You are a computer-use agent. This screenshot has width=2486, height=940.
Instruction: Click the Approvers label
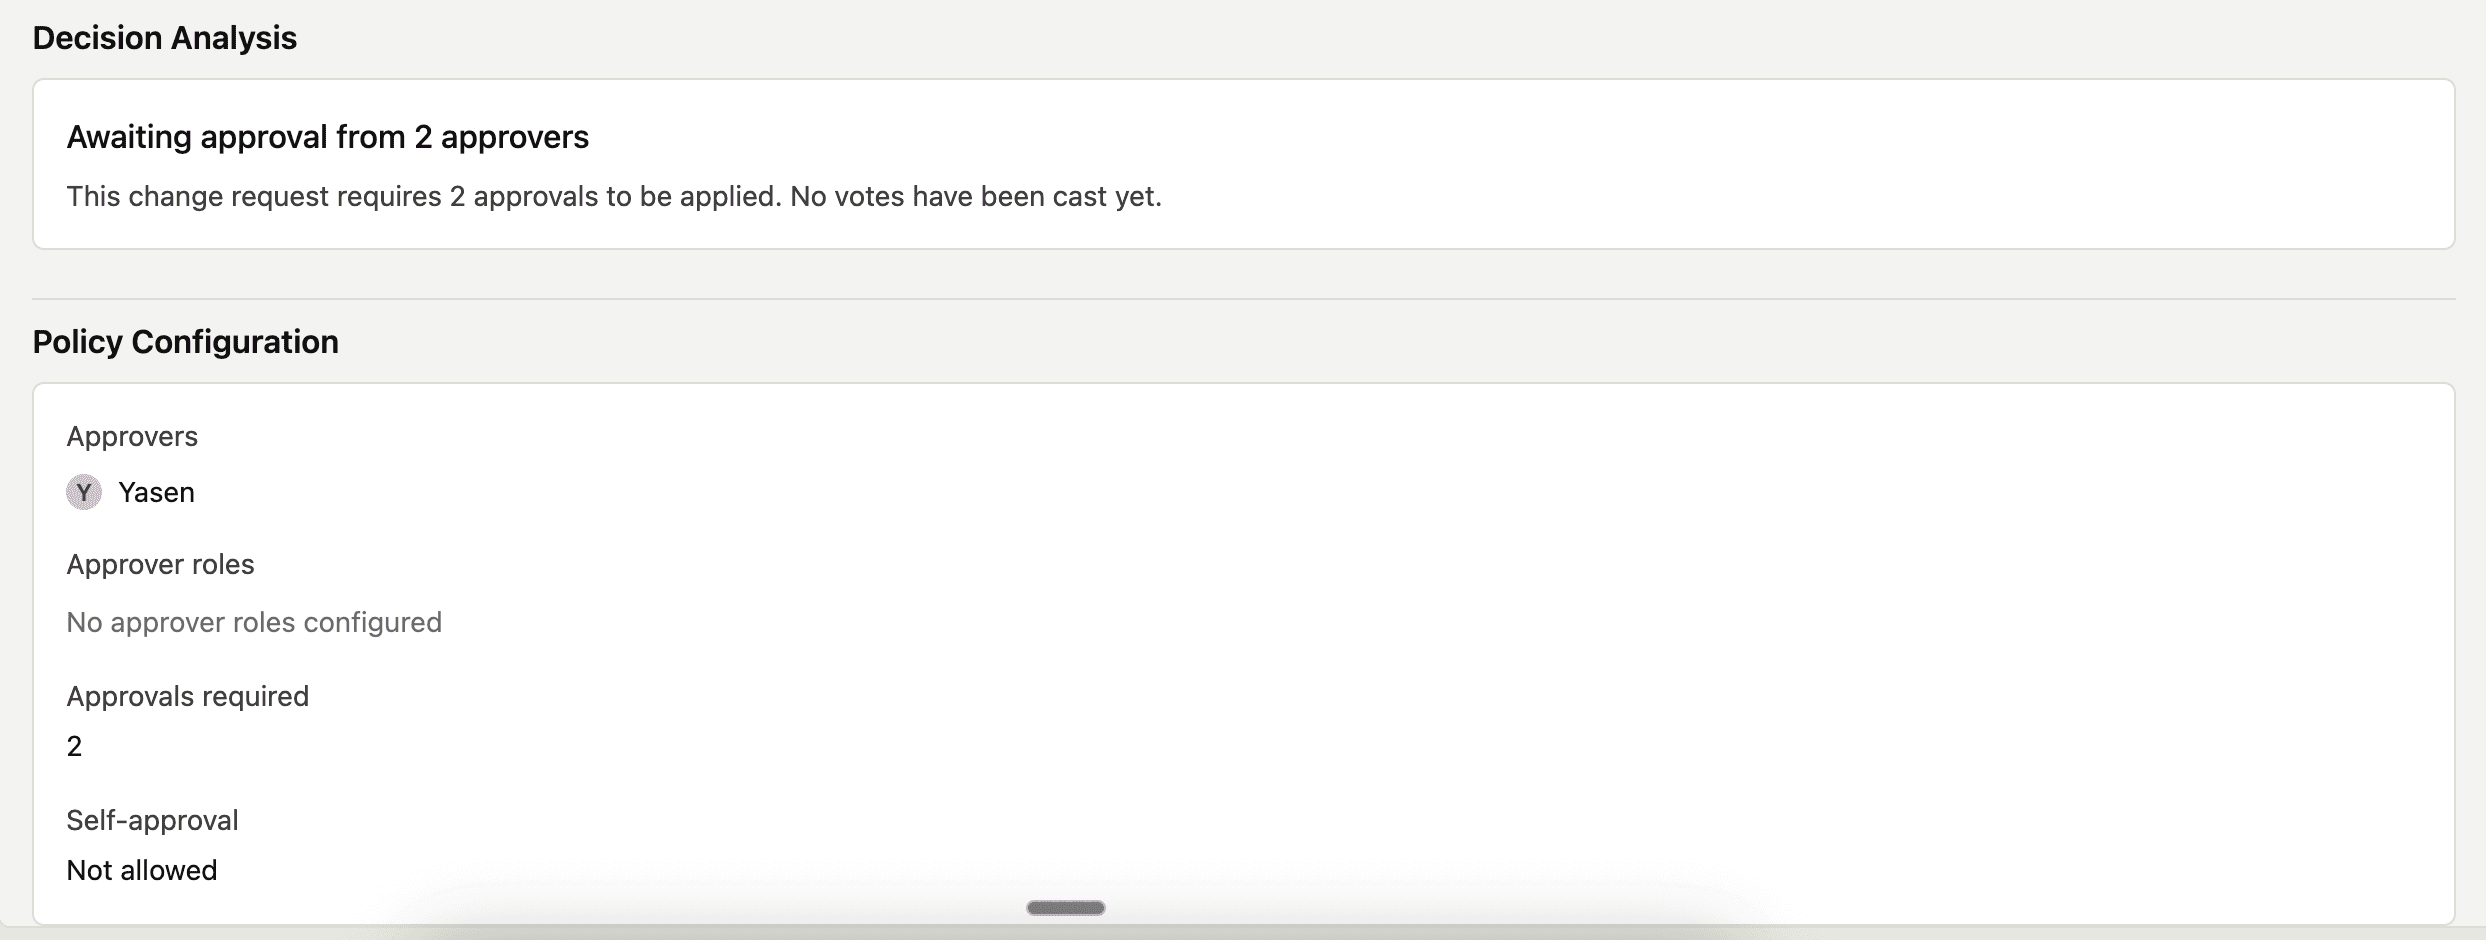click(x=132, y=435)
